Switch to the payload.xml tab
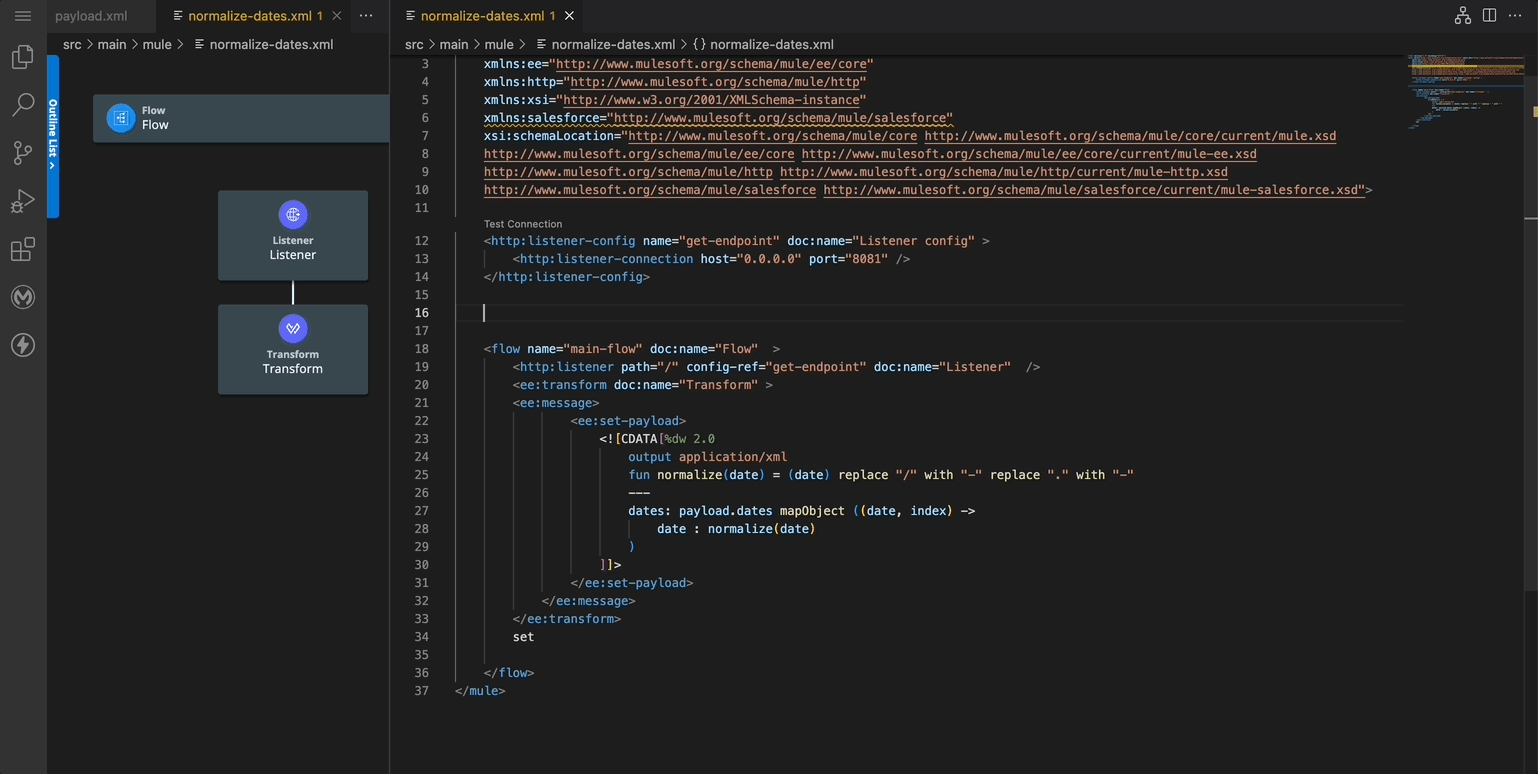Image resolution: width=1538 pixels, height=774 pixels. click(91, 16)
